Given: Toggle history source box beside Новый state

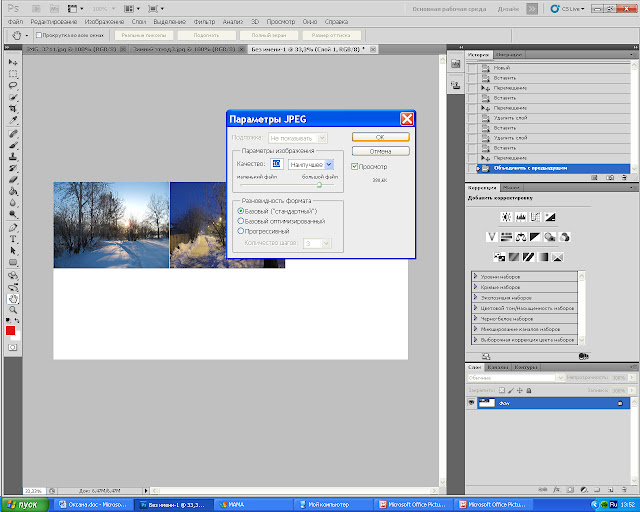Looking at the screenshot, I should (x=472, y=68).
